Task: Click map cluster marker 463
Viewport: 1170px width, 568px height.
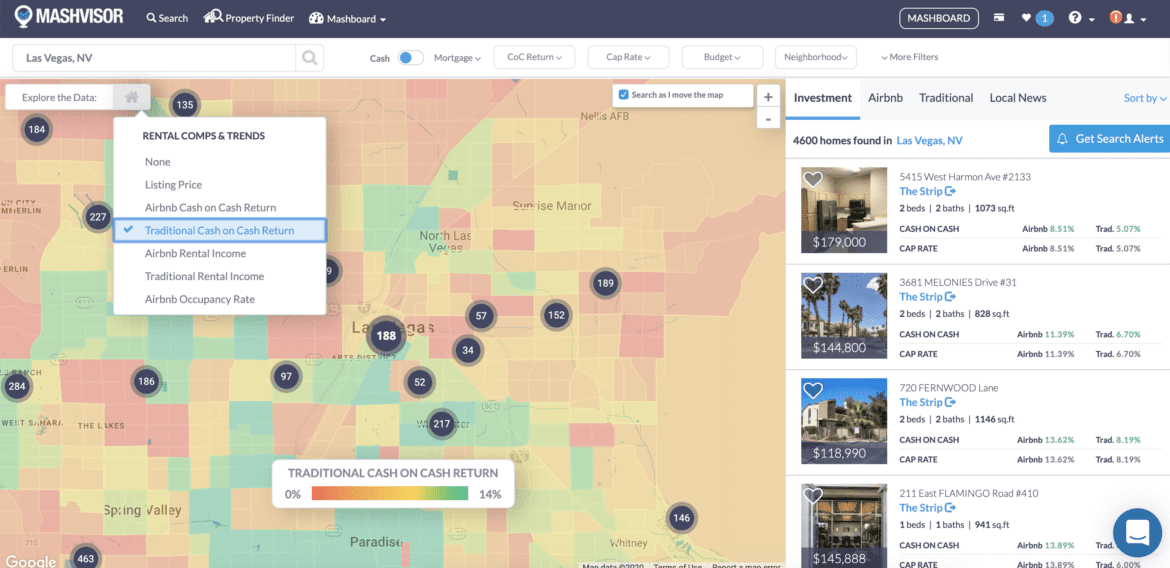Action: (86, 558)
